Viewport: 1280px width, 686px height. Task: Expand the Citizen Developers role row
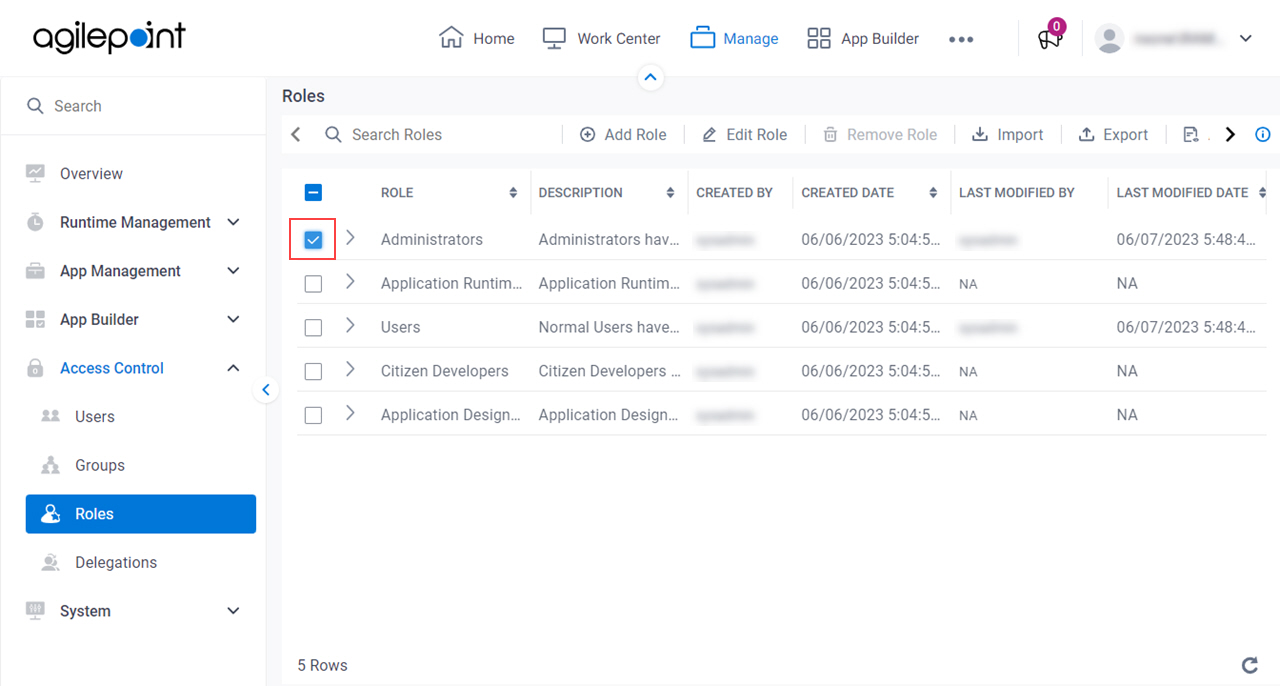coord(350,369)
